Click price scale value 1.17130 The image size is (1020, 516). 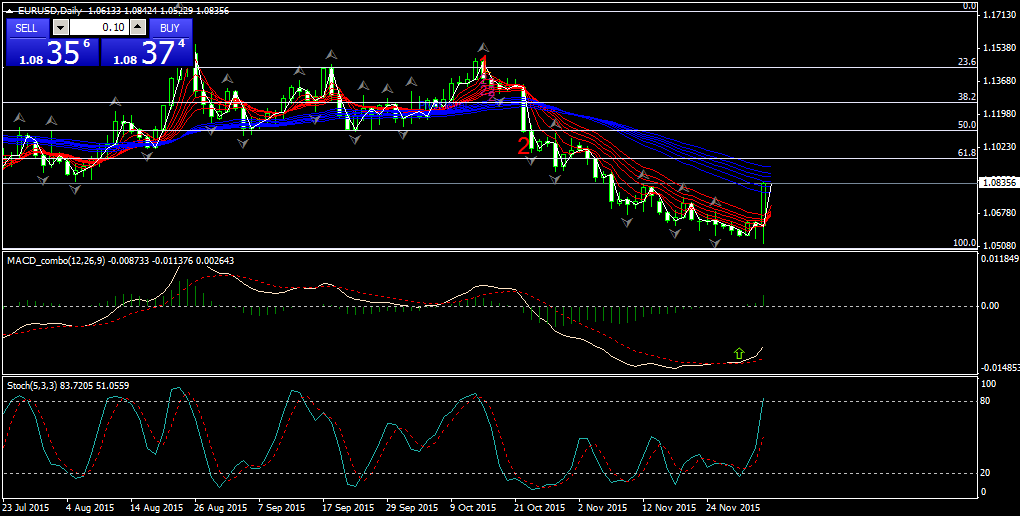tap(1000, 15)
